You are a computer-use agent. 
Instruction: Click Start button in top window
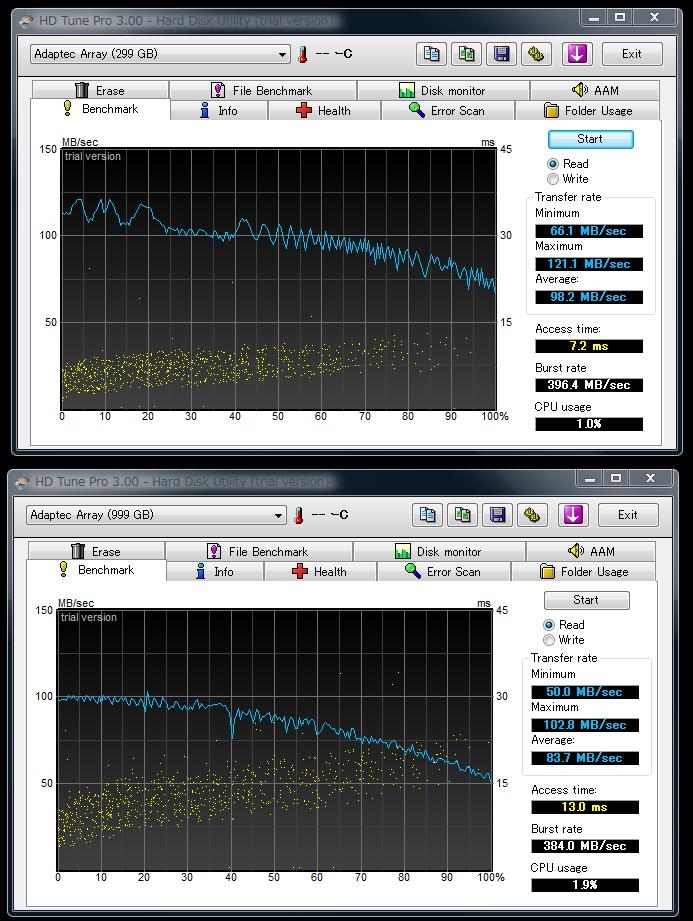(x=590, y=139)
